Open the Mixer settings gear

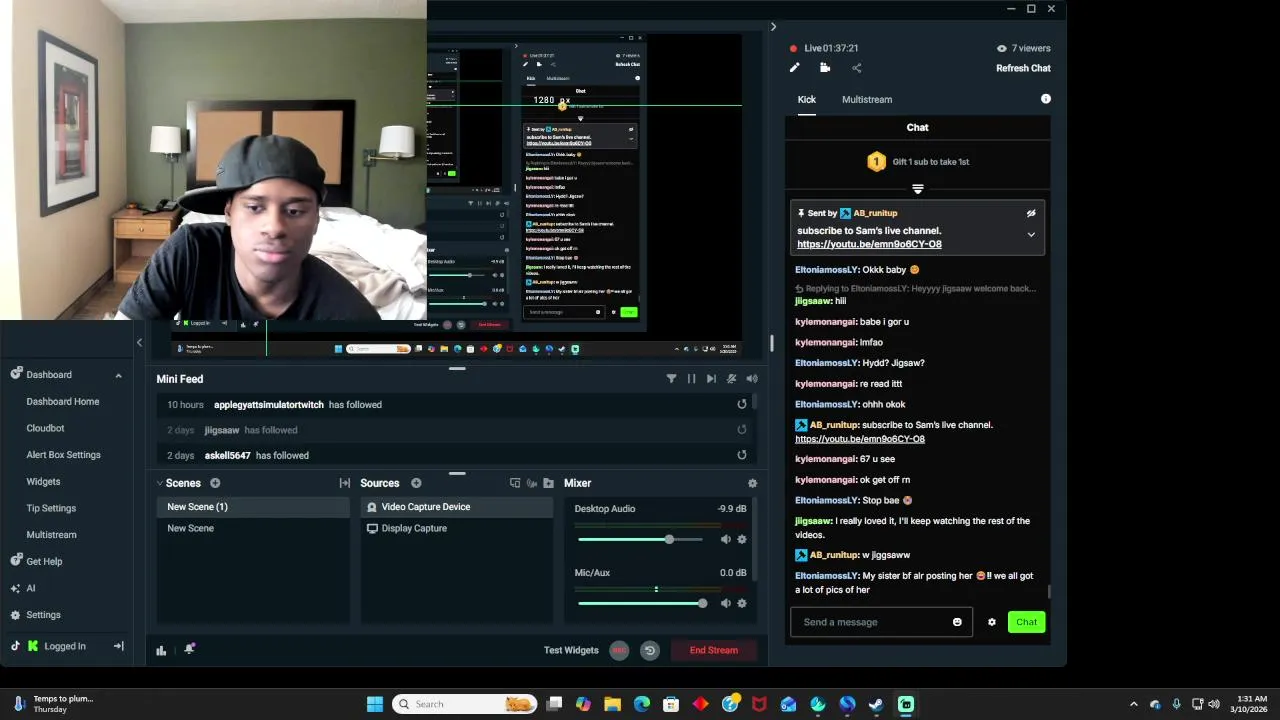[x=753, y=483]
